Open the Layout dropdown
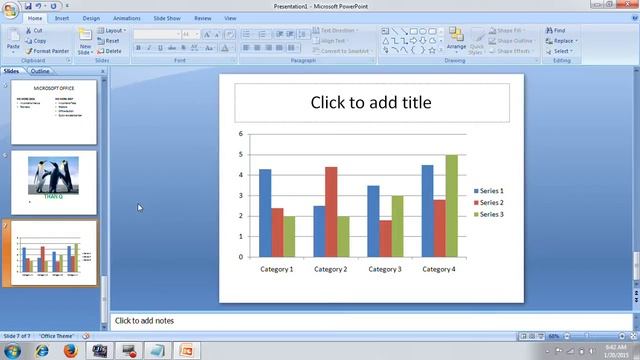The width and height of the screenshot is (640, 360). pyautogui.click(x=111, y=31)
